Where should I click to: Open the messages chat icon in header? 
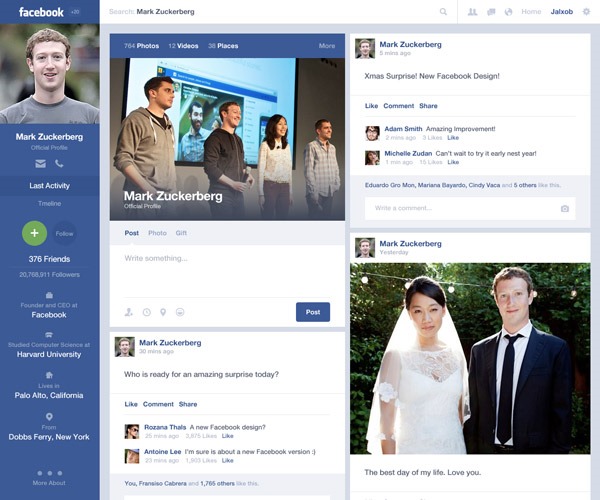click(x=491, y=12)
